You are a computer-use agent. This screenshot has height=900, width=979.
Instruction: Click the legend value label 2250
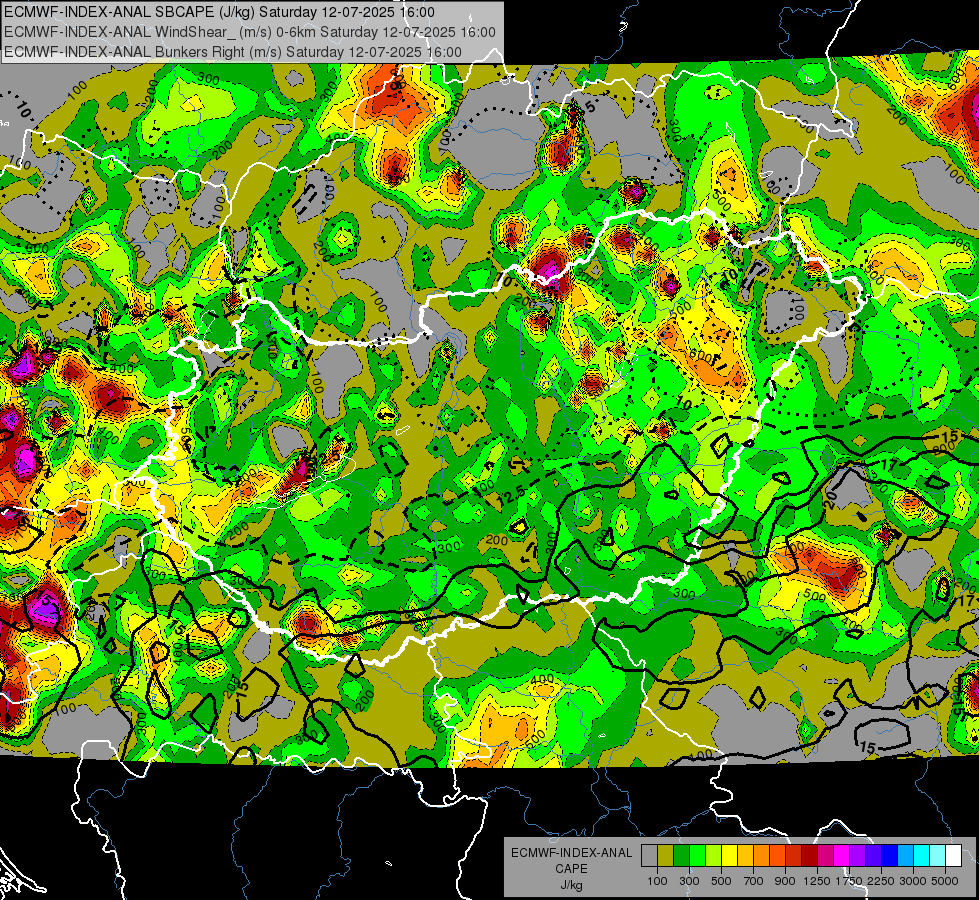click(x=881, y=881)
